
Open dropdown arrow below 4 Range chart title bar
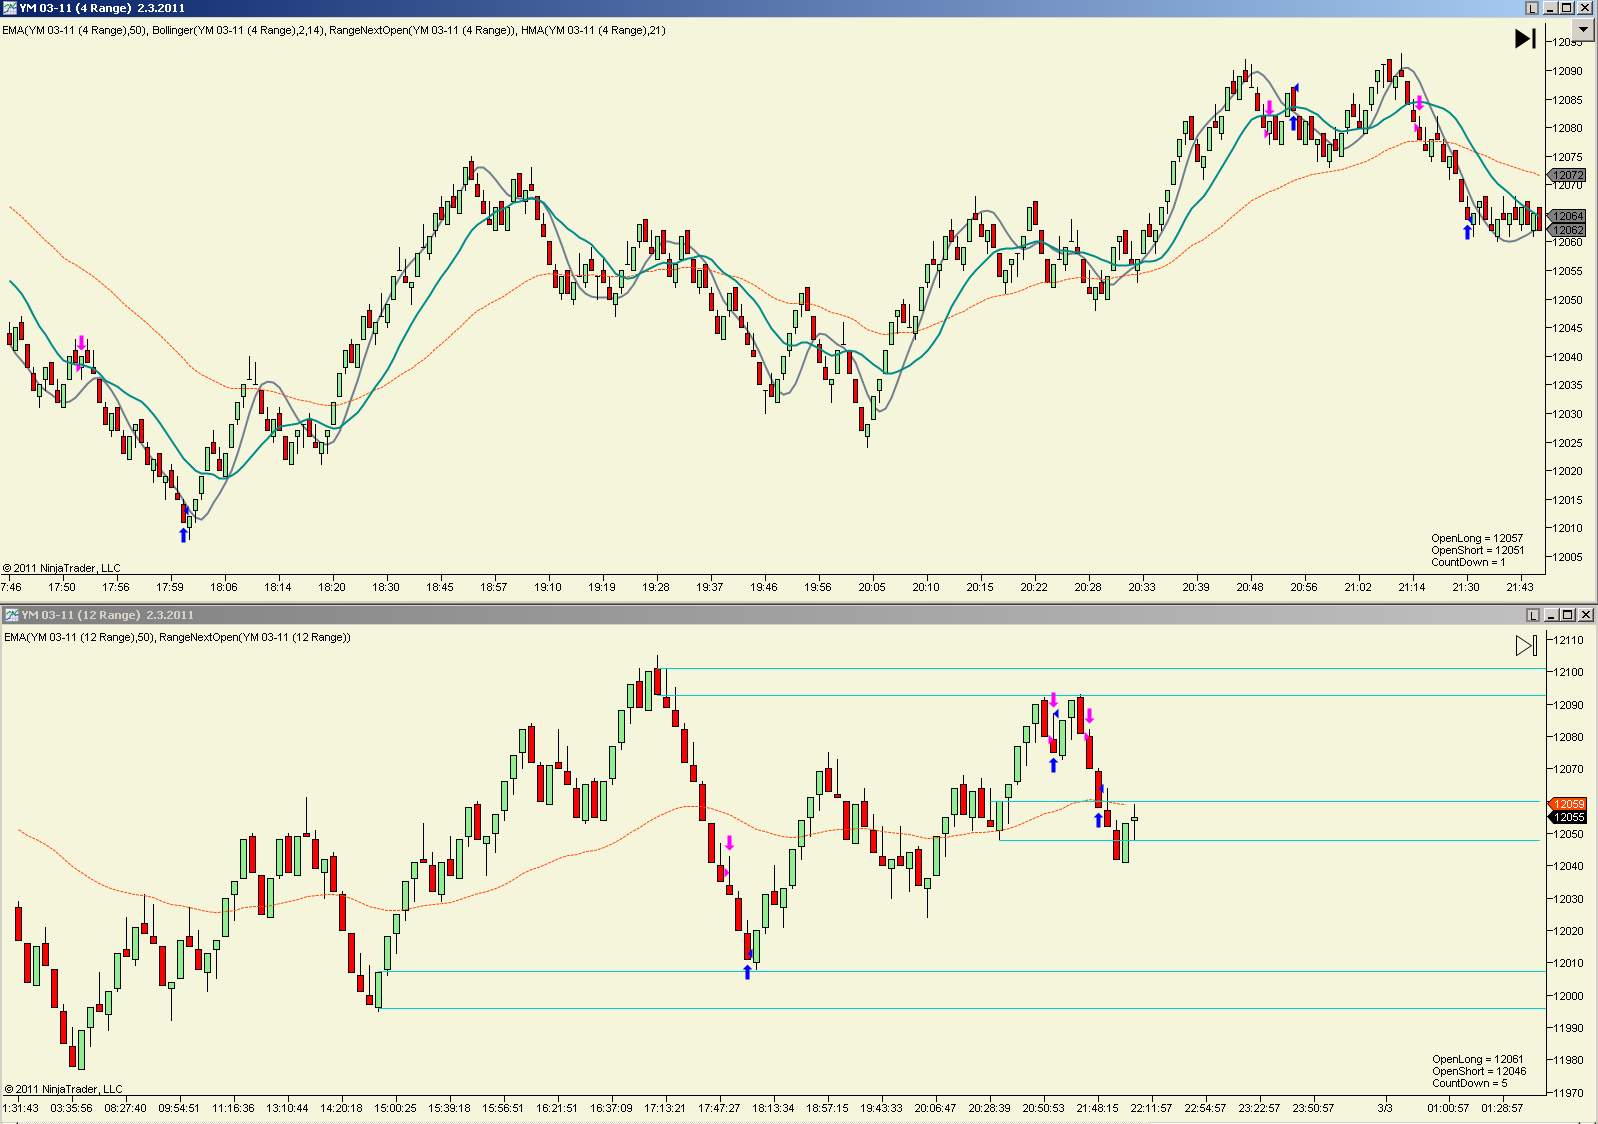click(x=1582, y=29)
